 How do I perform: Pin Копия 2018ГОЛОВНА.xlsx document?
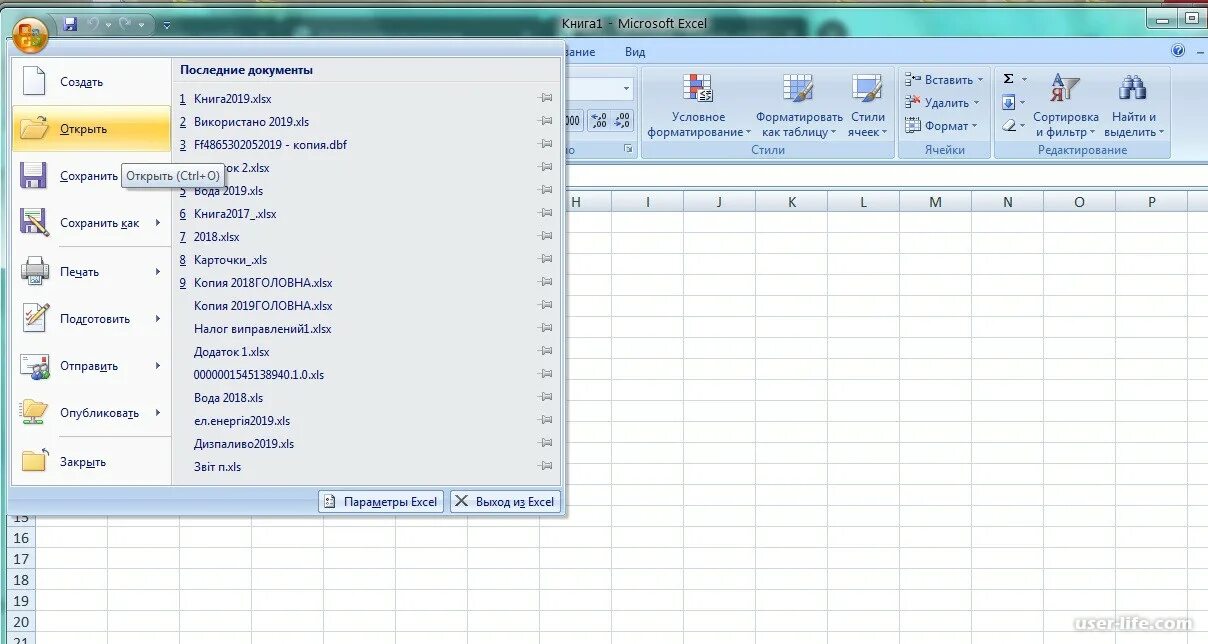pyautogui.click(x=546, y=282)
